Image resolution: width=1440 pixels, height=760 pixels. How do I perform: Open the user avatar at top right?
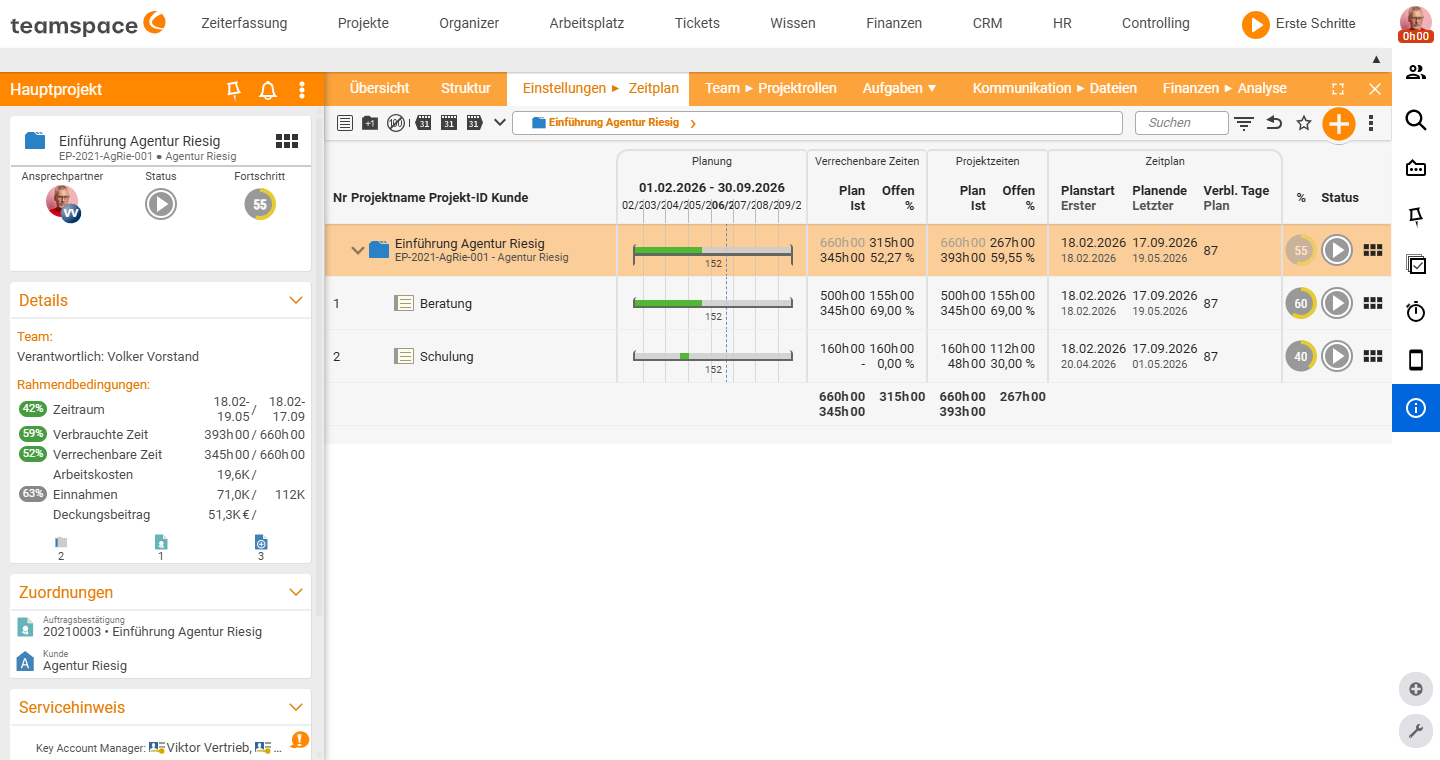click(x=1416, y=24)
